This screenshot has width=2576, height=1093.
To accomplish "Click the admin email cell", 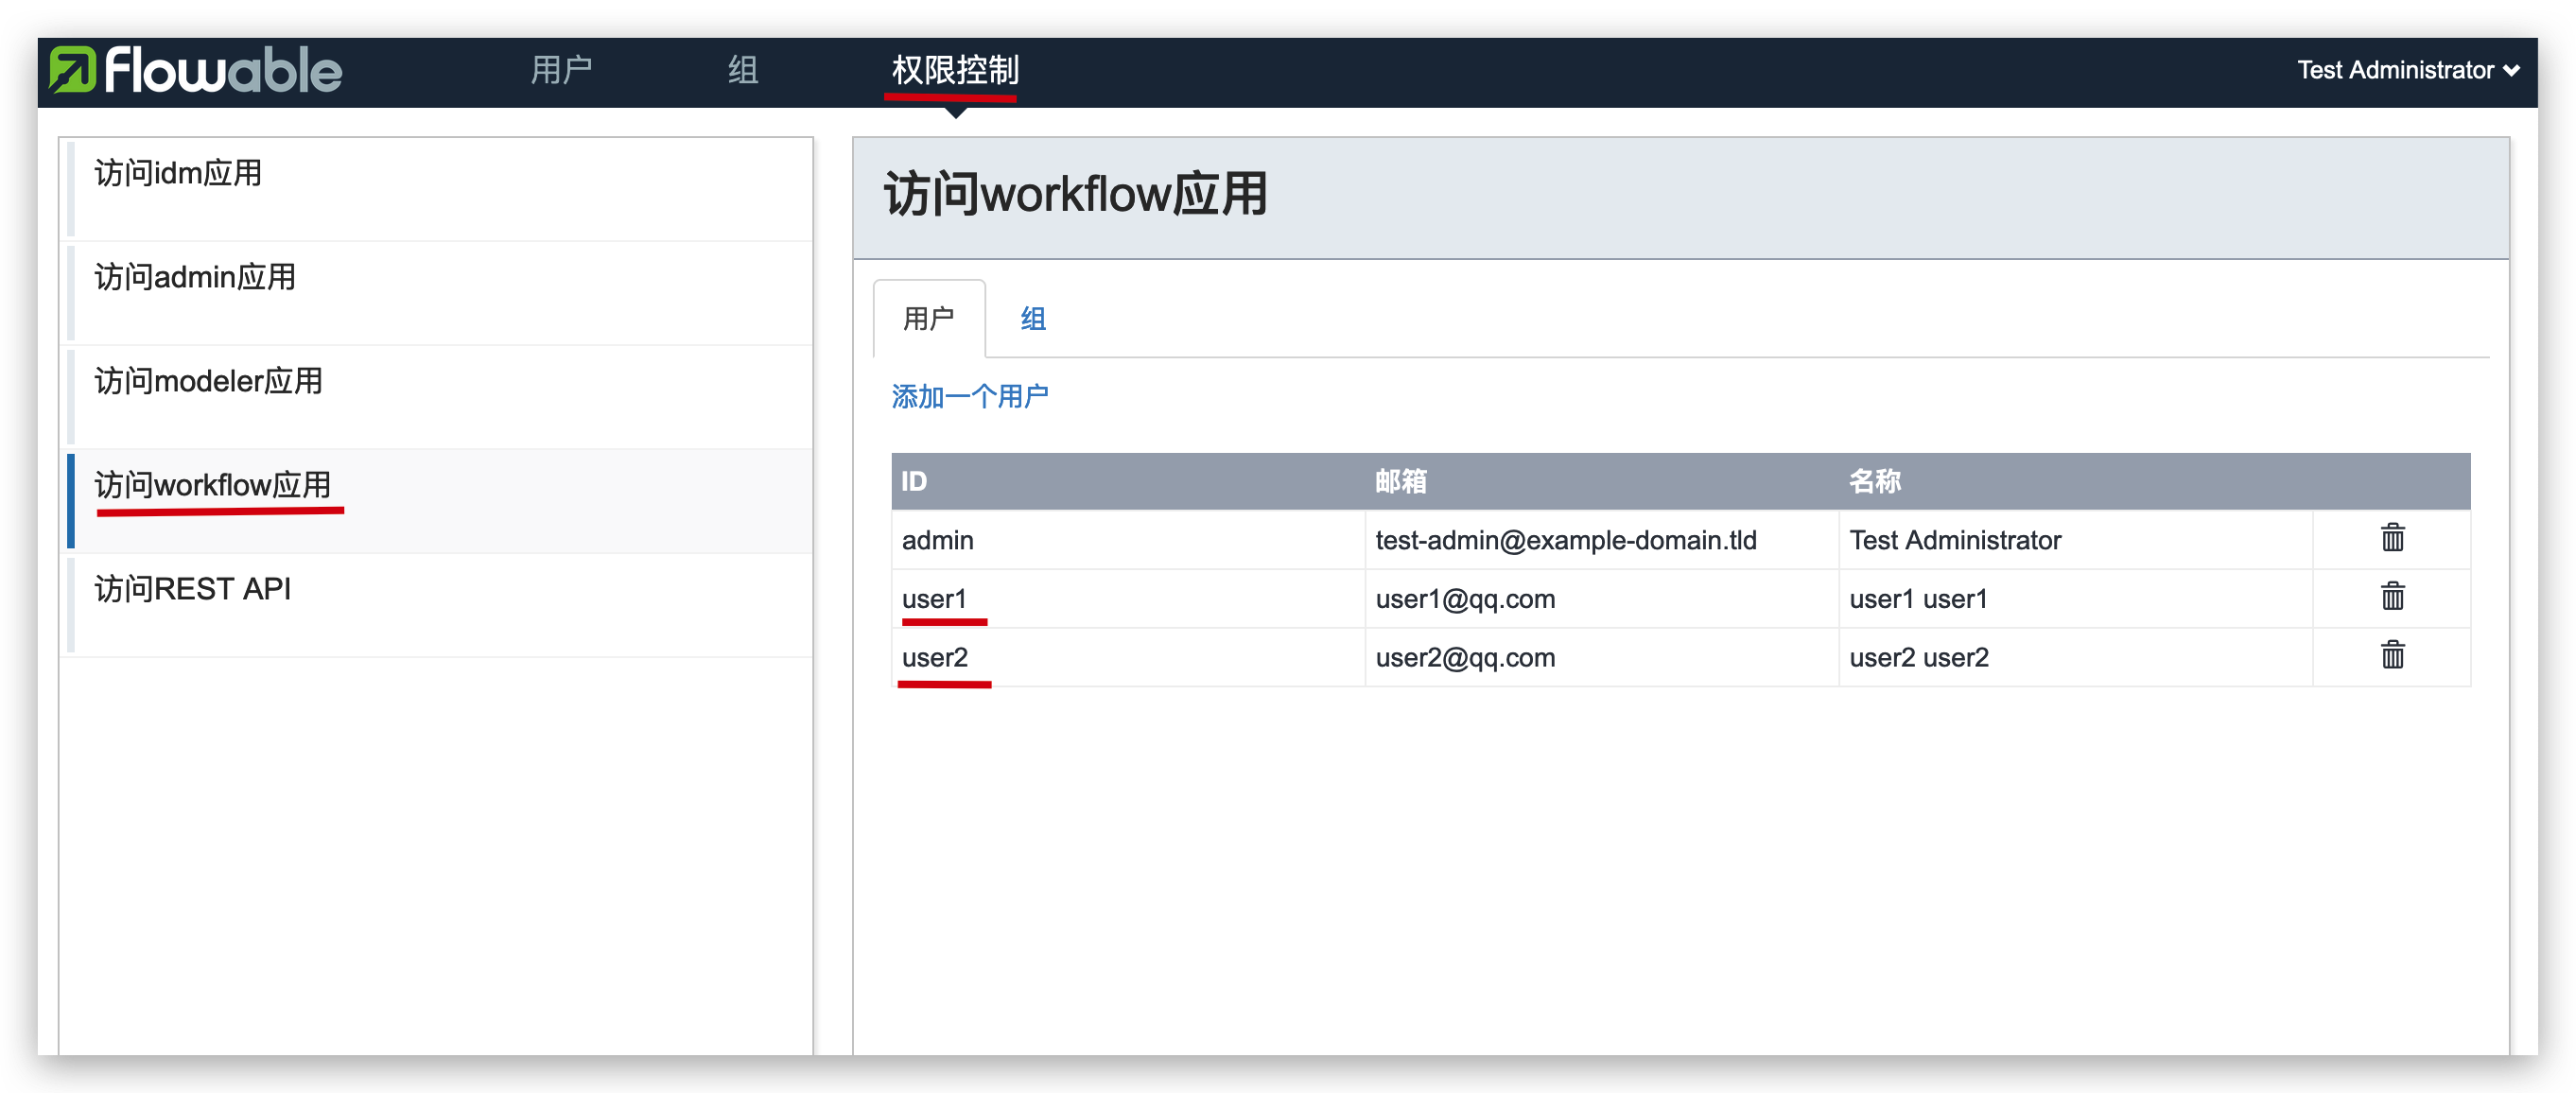I will 1565,540.
